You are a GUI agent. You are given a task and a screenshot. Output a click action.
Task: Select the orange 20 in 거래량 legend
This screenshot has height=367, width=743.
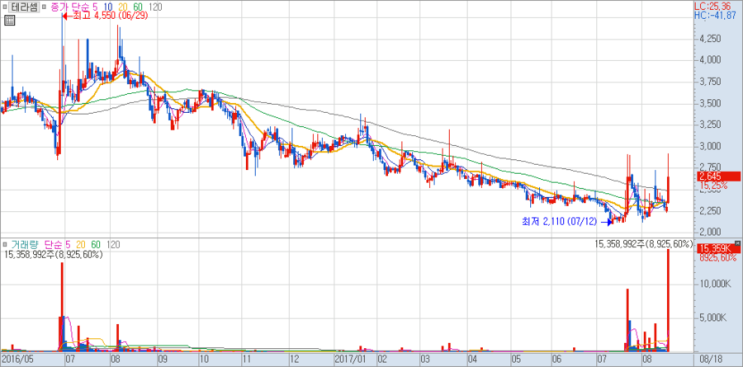[x=80, y=244]
